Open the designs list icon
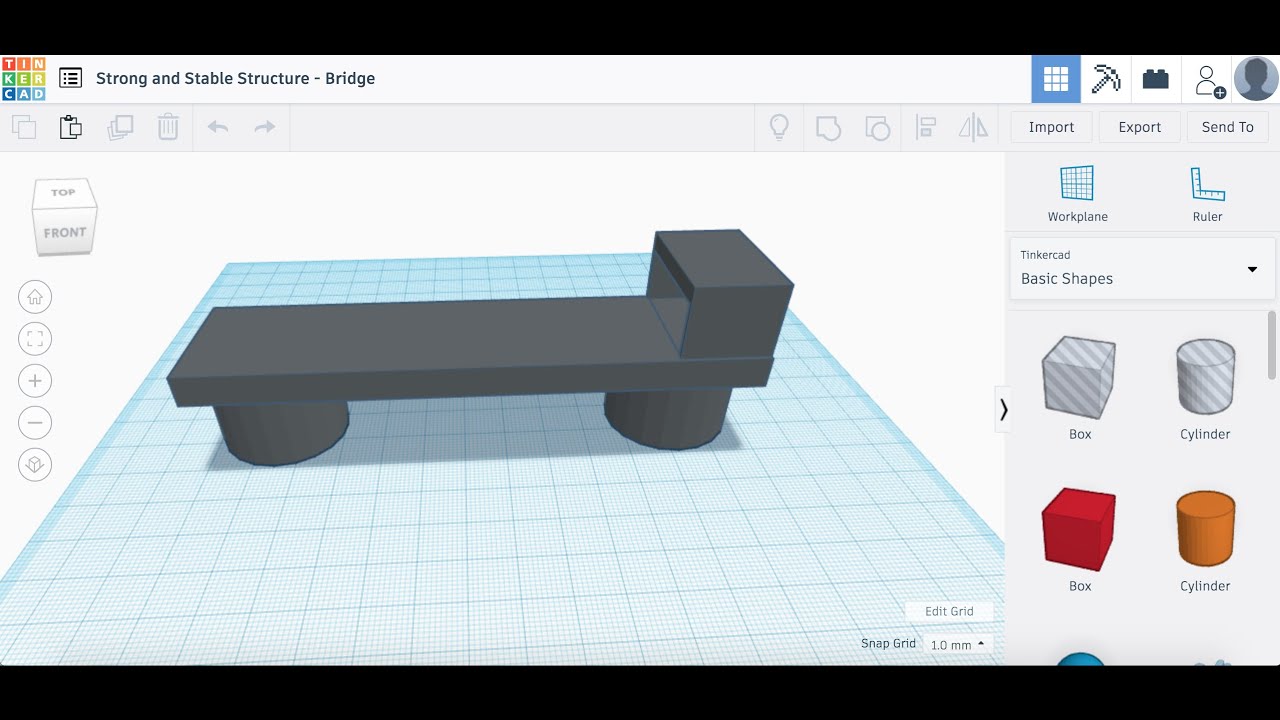The image size is (1280, 720). [x=70, y=78]
